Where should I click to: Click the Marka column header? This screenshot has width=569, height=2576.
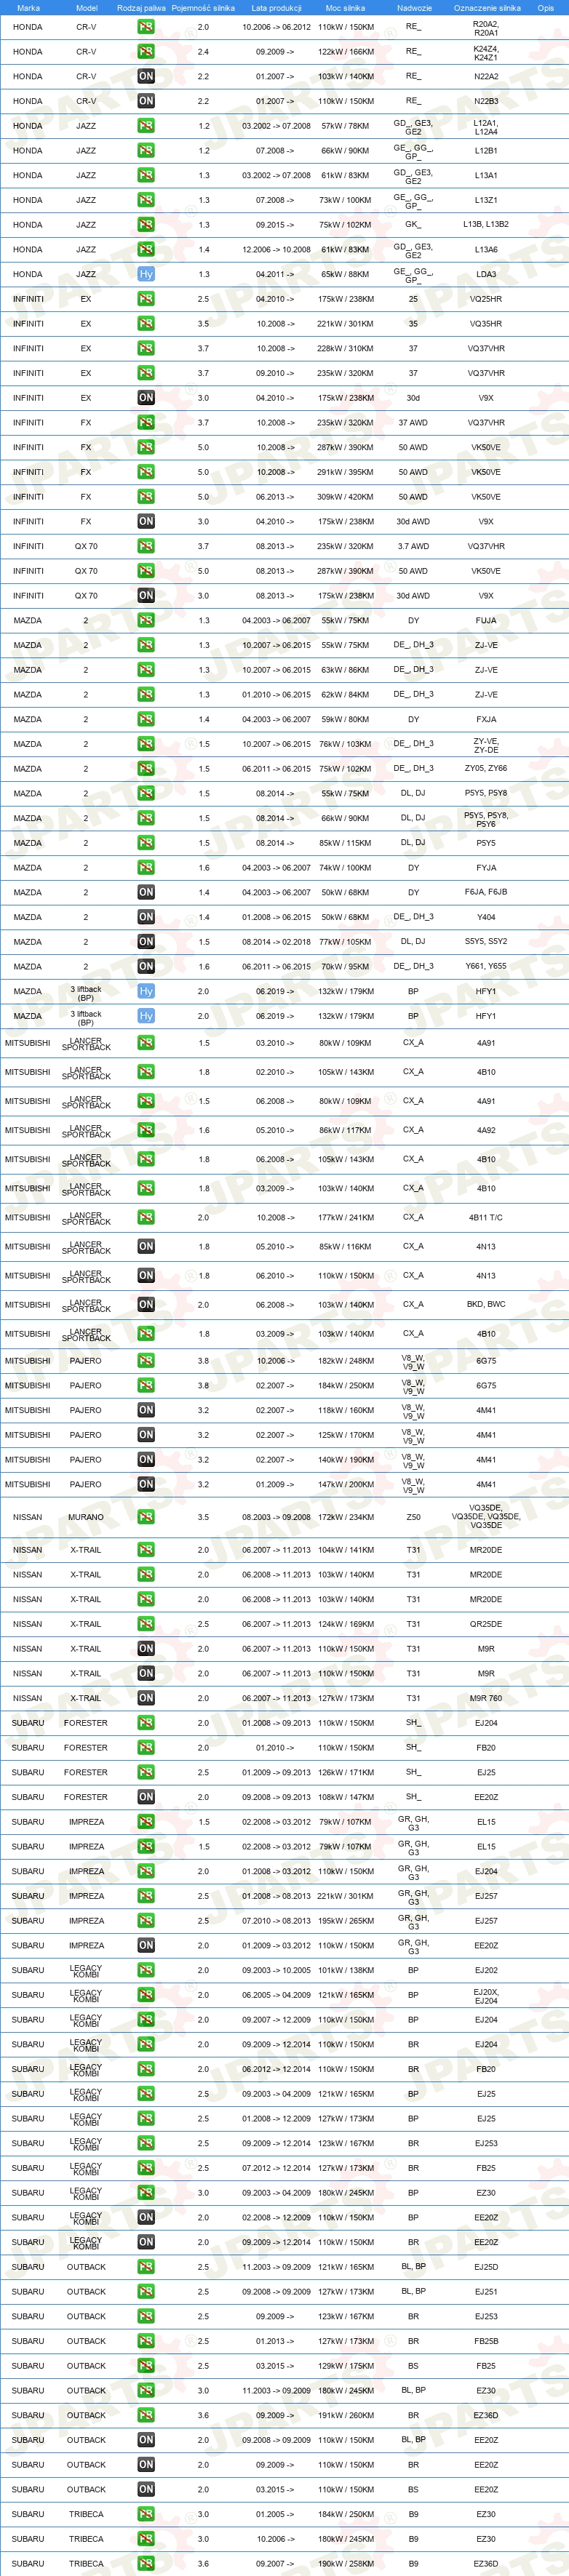click(x=28, y=8)
